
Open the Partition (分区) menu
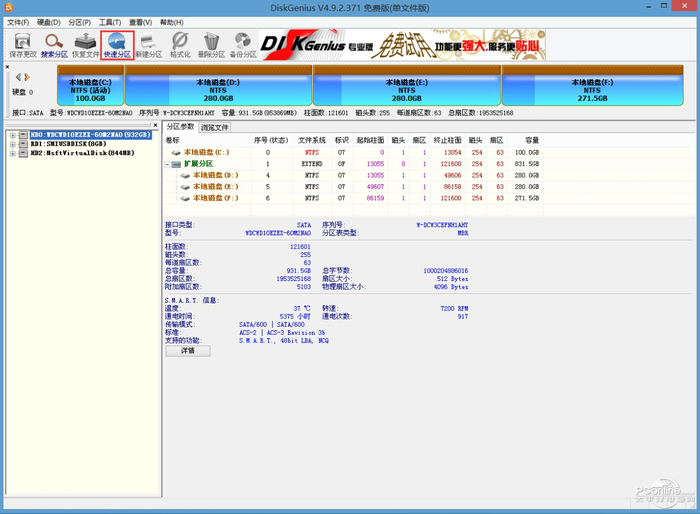[79, 22]
